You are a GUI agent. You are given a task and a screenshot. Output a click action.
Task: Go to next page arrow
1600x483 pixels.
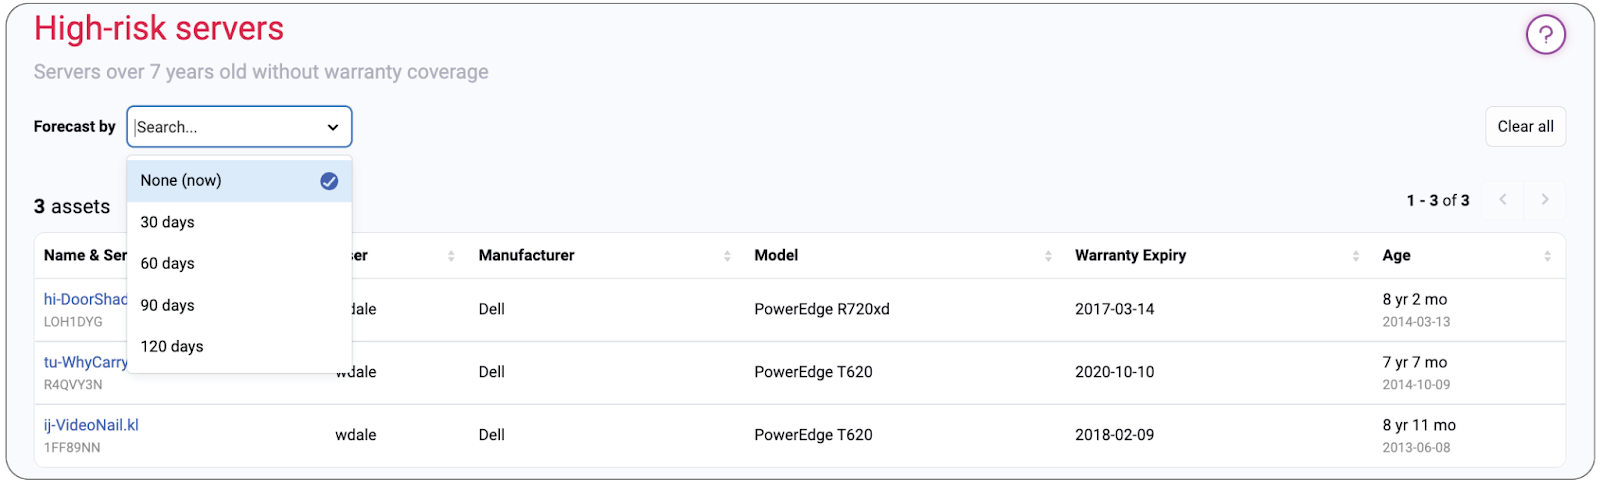1545,200
